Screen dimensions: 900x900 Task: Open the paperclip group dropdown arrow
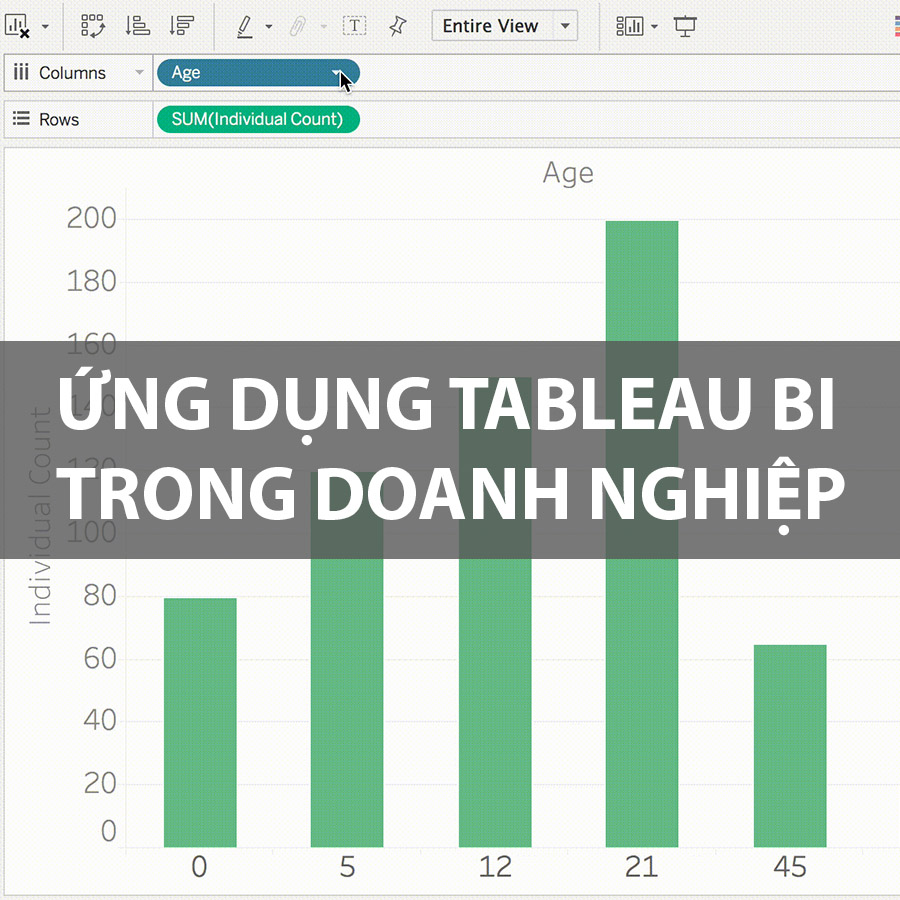tap(324, 26)
